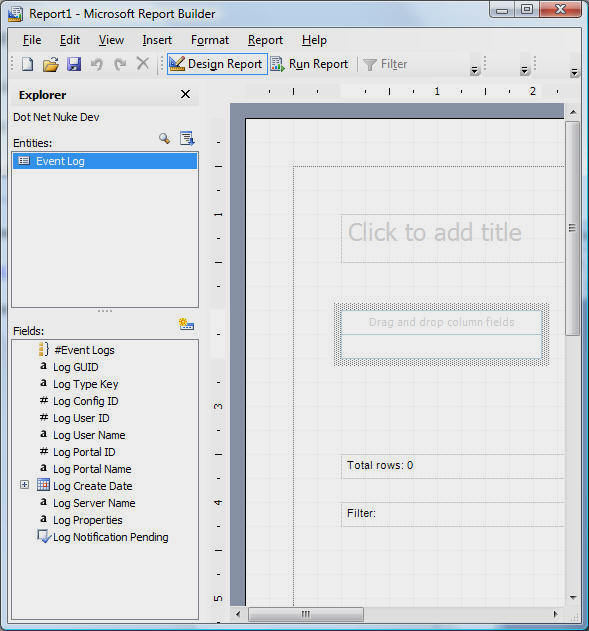
Task: Click the horizontal scrollbar right arrow
Action: click(x=556, y=614)
